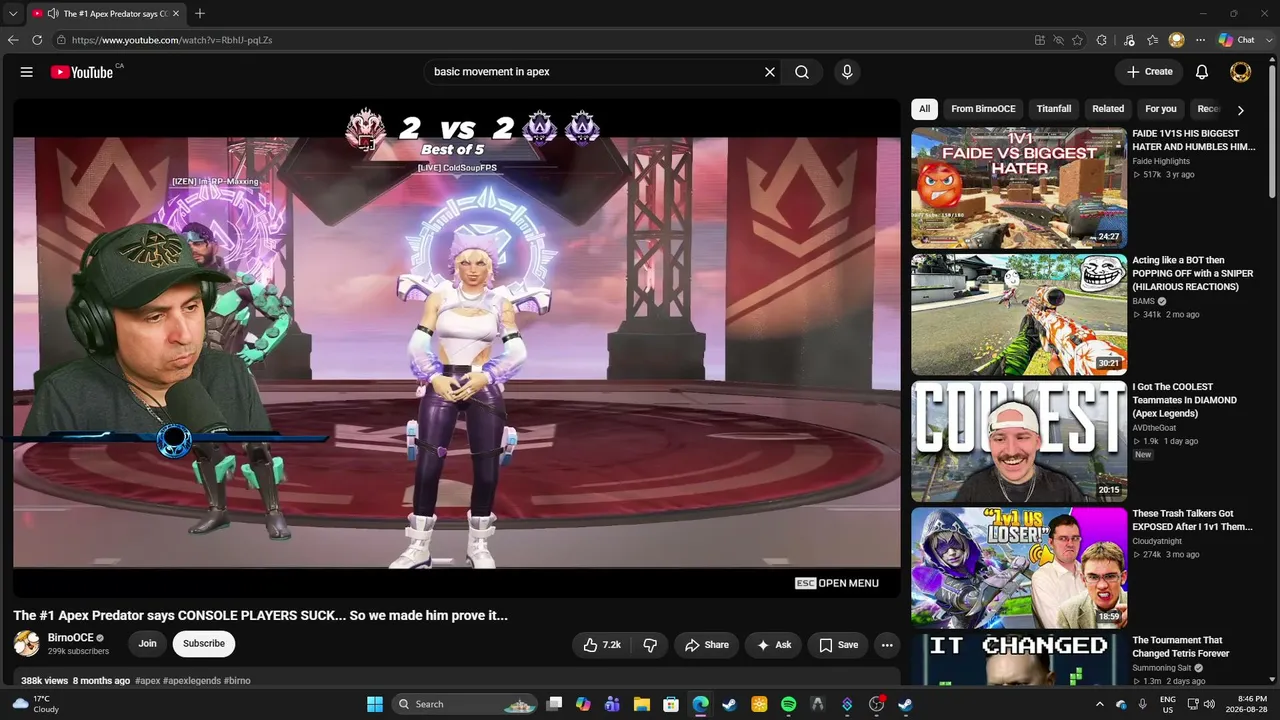Click the address bar URL
The width and height of the screenshot is (1280, 720).
tap(172, 40)
